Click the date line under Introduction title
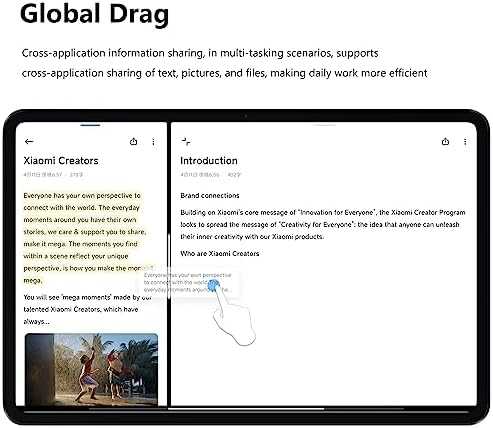Image resolution: width=493 pixels, height=428 pixels. pyautogui.click(x=210, y=174)
